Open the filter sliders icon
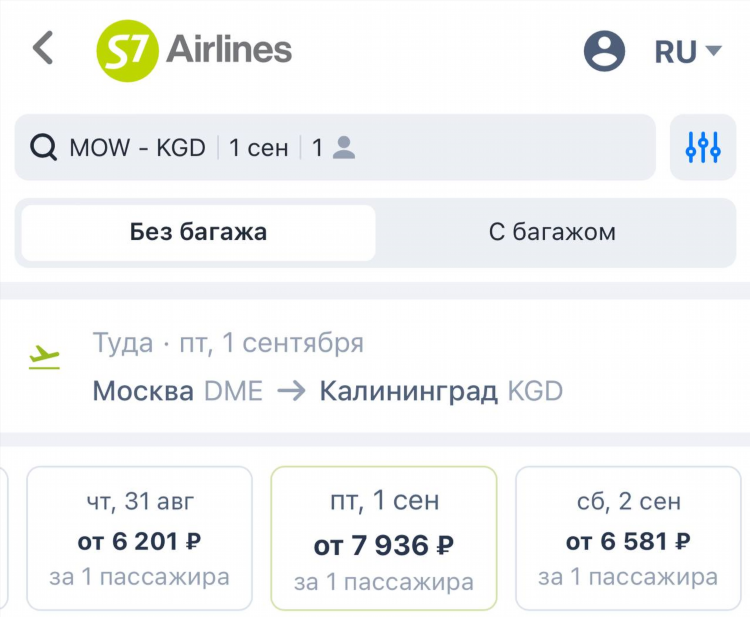Viewport: 750px width, 617px height. click(703, 147)
